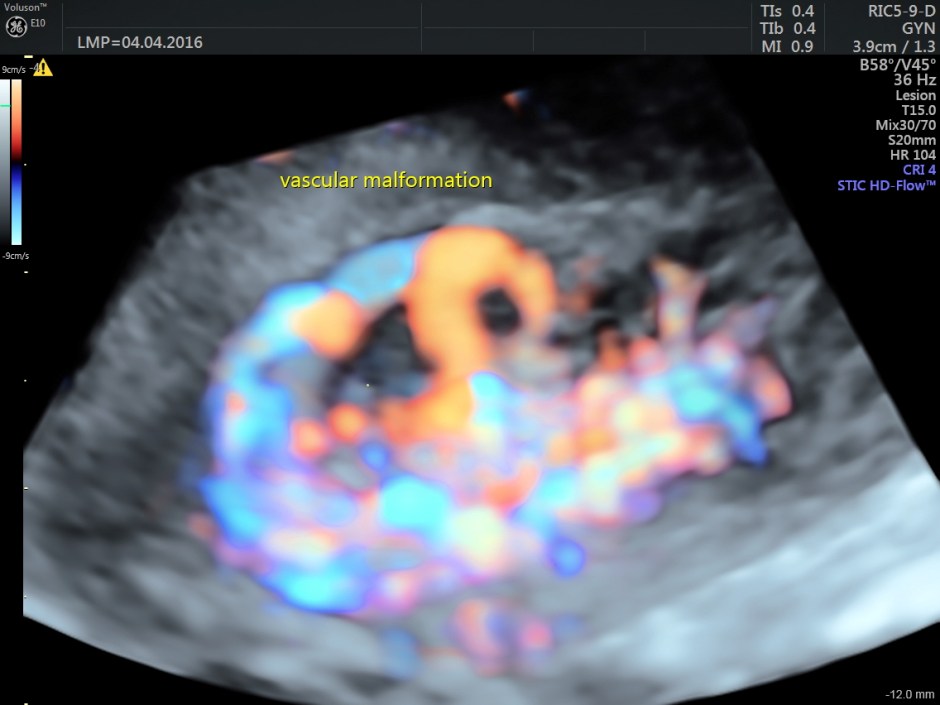Select the Voluson E10 system label
The height and width of the screenshot is (705, 940).
(x=27, y=11)
